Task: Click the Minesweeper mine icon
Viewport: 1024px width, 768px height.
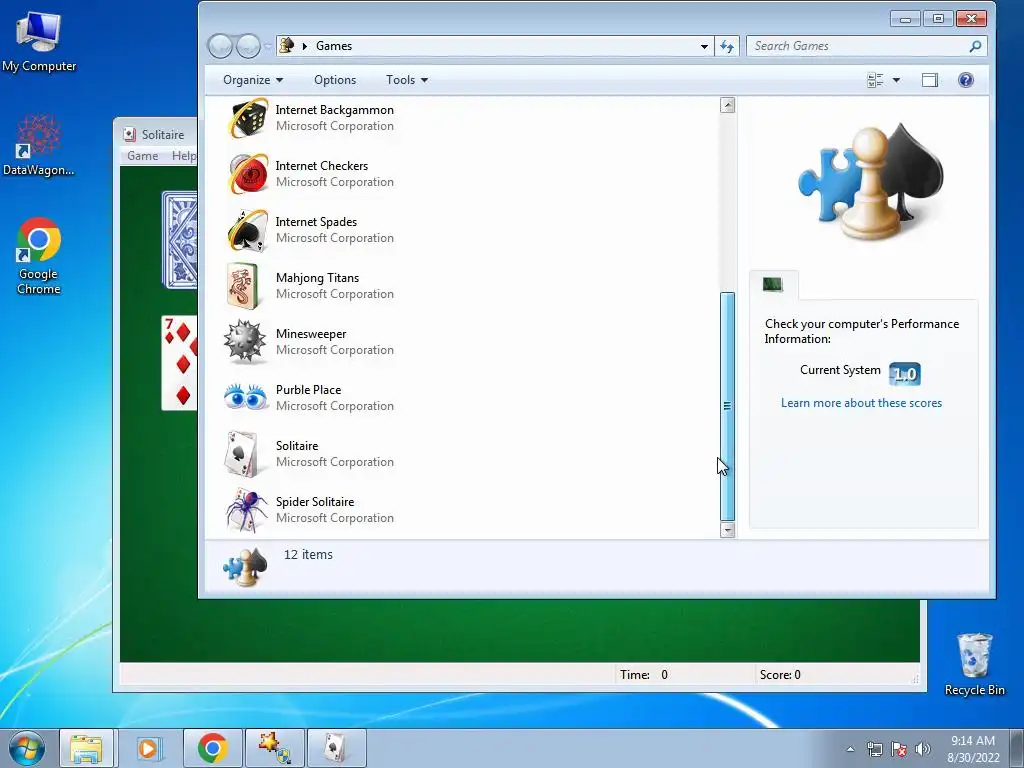Action: [x=245, y=342]
